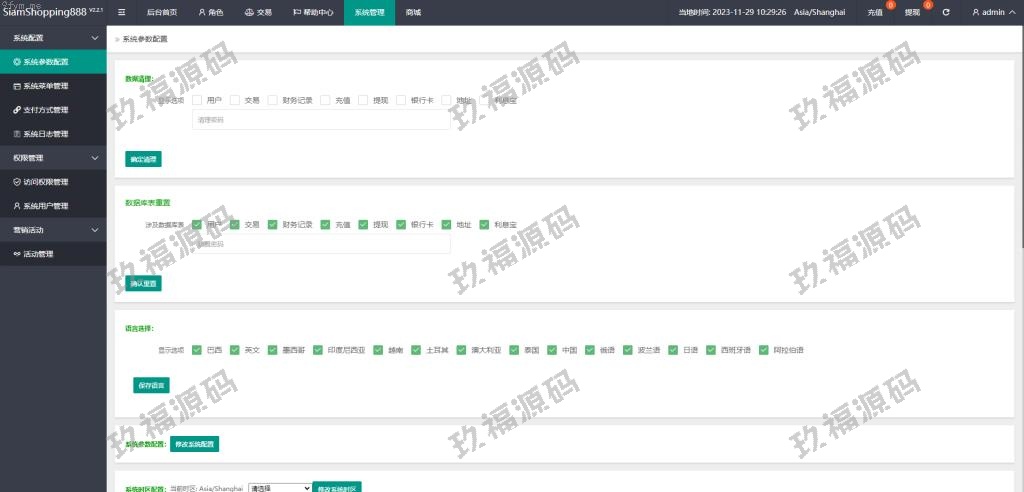1024x492 pixels.
Task: Open 系统参数配置 gear icon in sidebar
Action: tap(17, 62)
